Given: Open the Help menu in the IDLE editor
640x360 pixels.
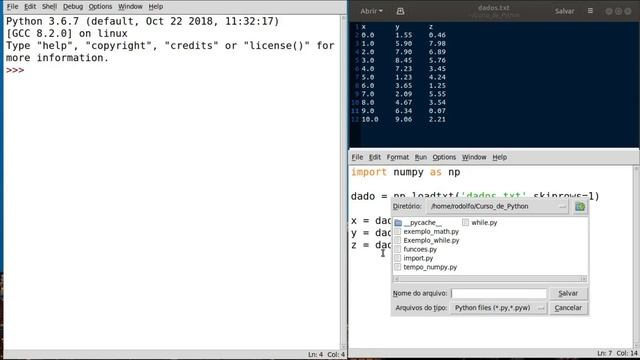Looking at the screenshot, I should tap(499, 157).
